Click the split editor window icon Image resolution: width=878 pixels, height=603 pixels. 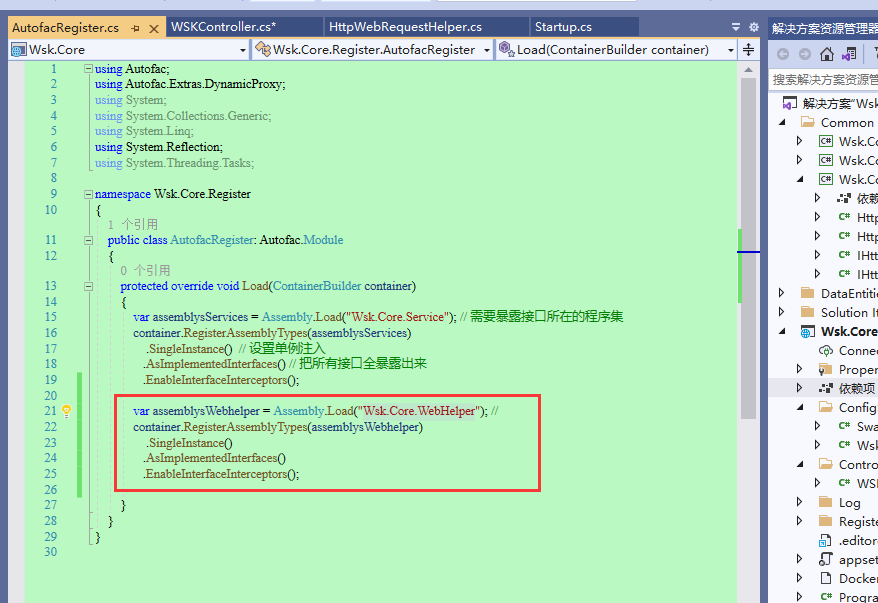[x=748, y=51]
